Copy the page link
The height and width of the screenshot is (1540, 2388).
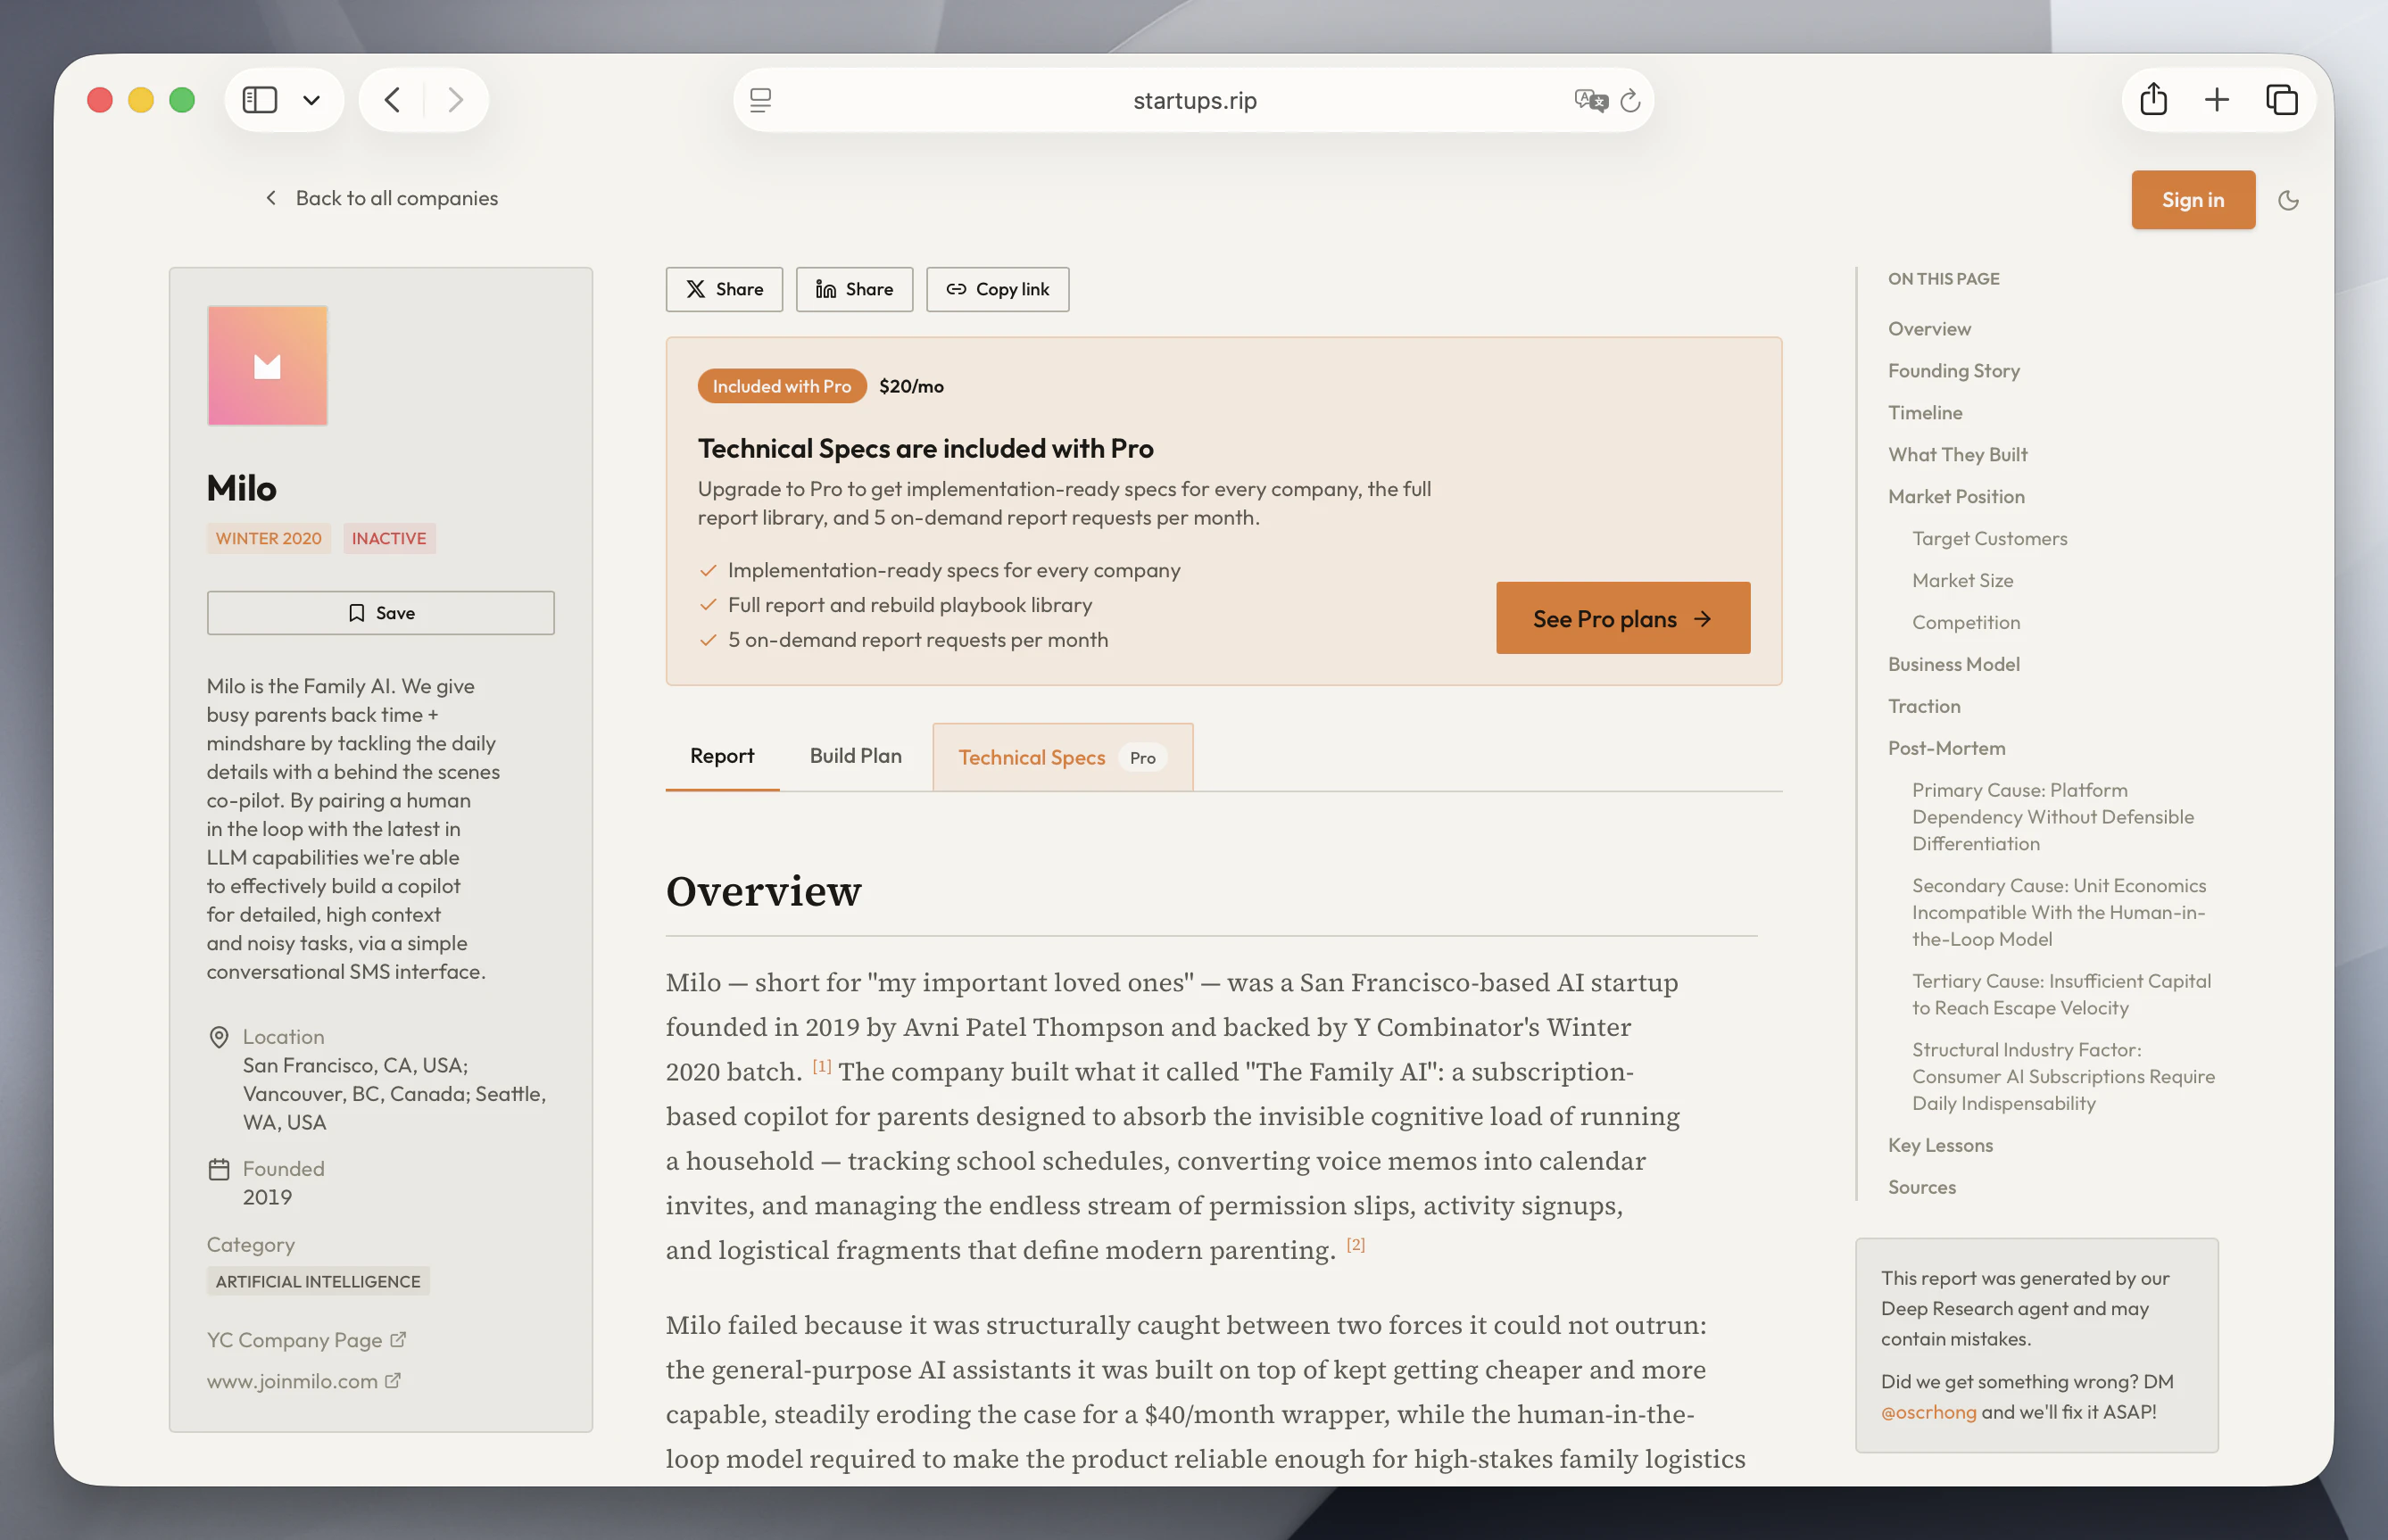click(997, 289)
